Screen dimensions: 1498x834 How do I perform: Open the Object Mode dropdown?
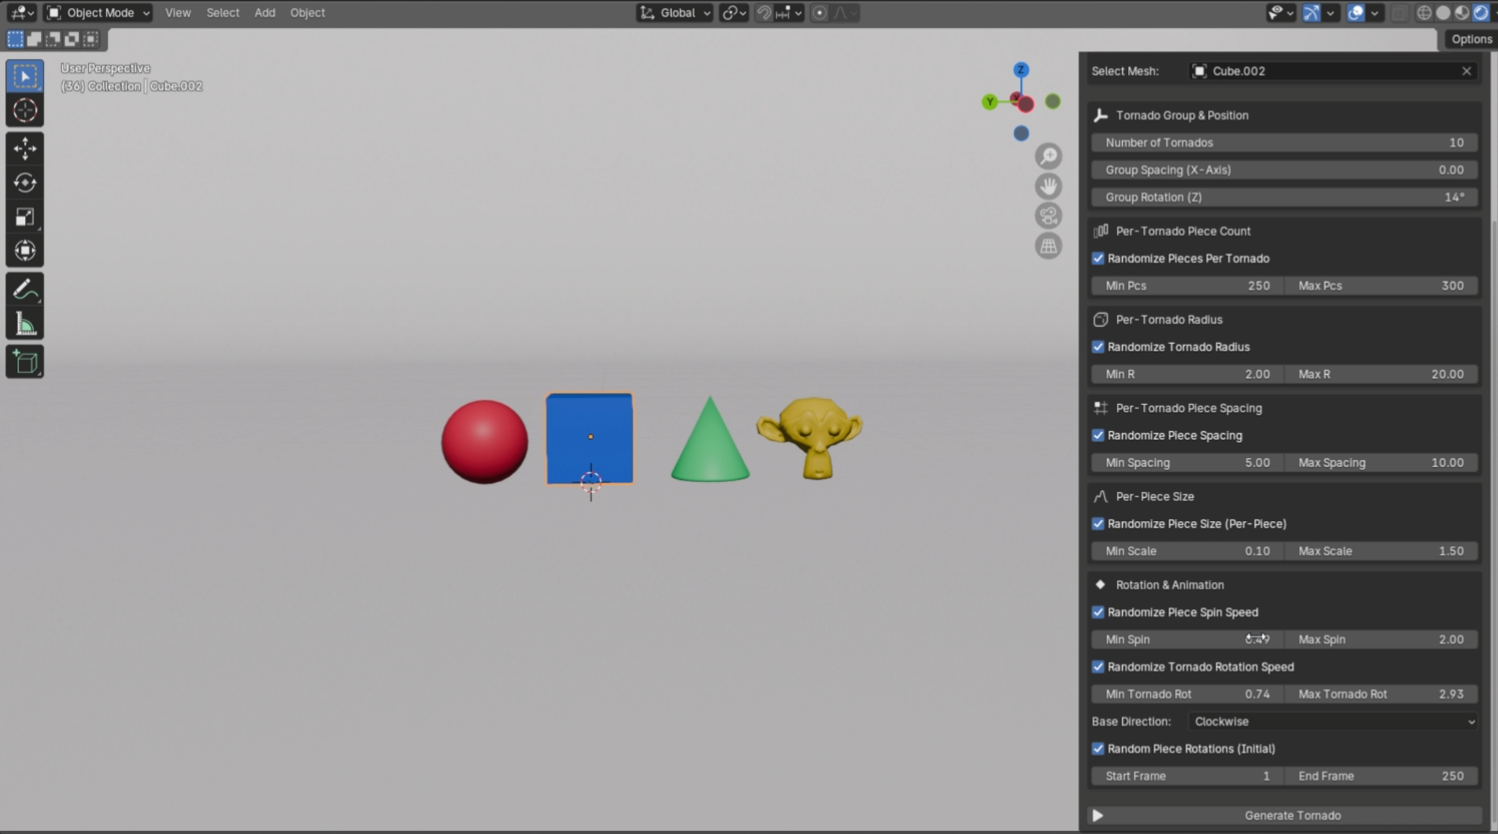pos(98,13)
